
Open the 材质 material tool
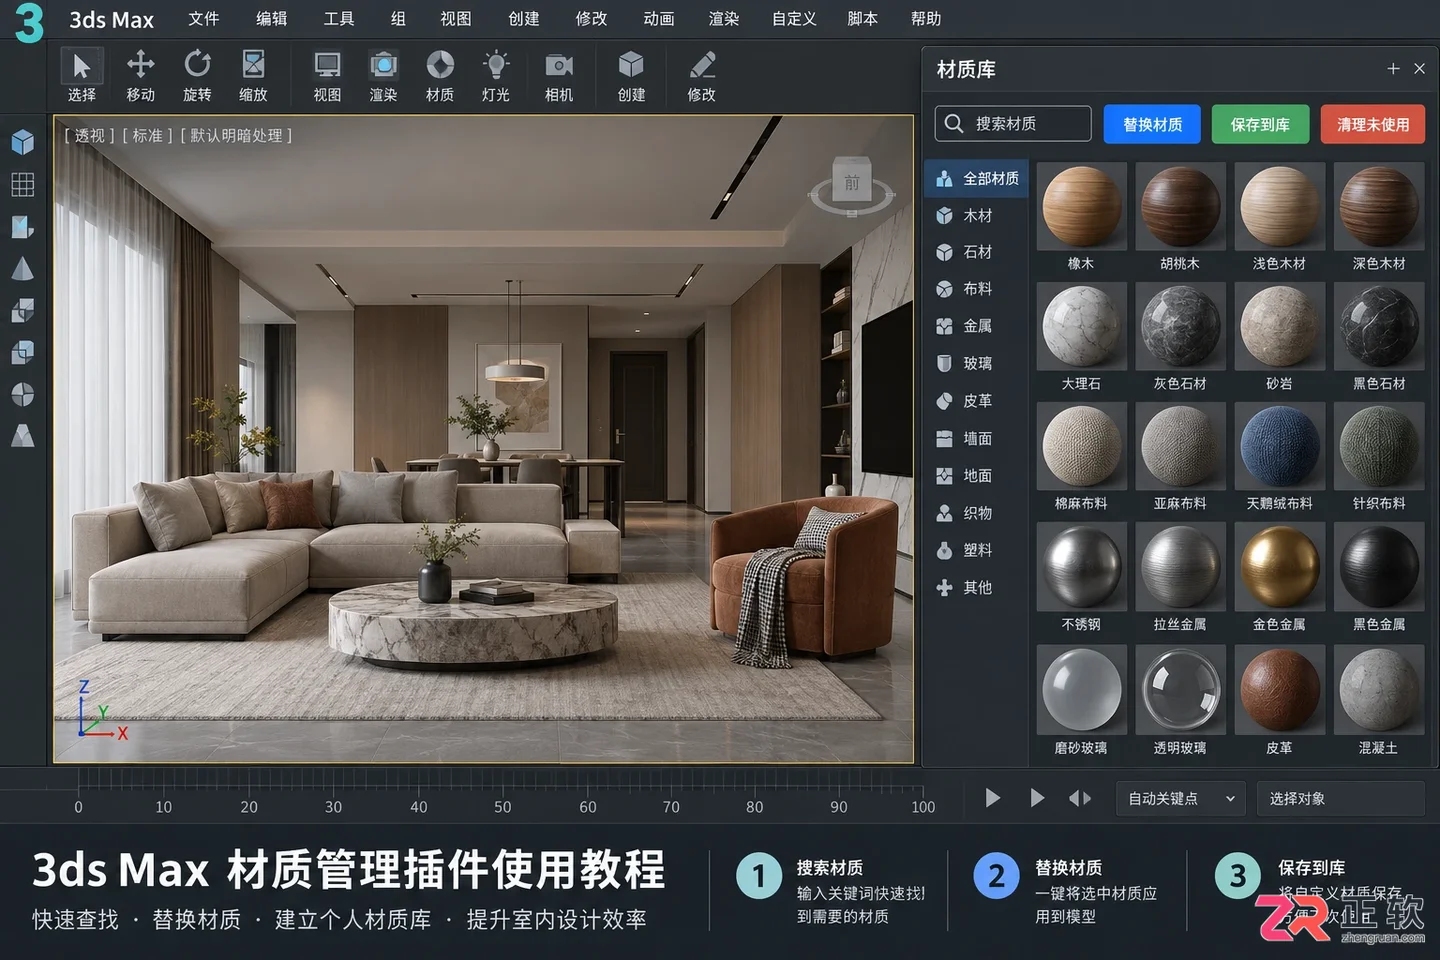pyautogui.click(x=440, y=76)
